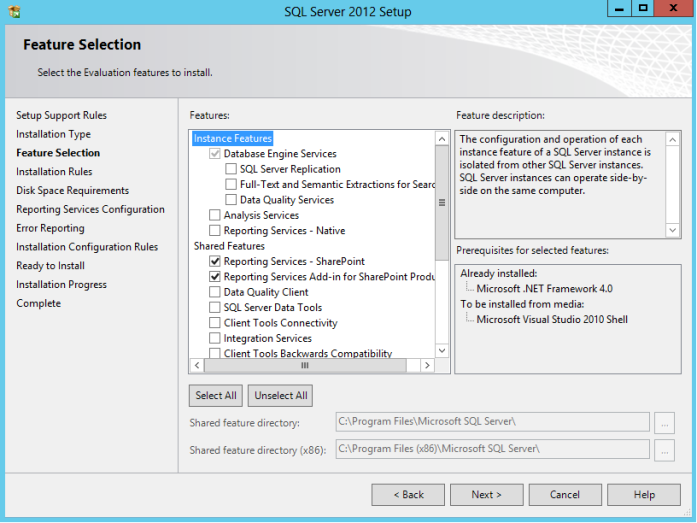Enable the SQL Server Data Tools checkbox
This screenshot has width=697, height=523.
tap(215, 307)
